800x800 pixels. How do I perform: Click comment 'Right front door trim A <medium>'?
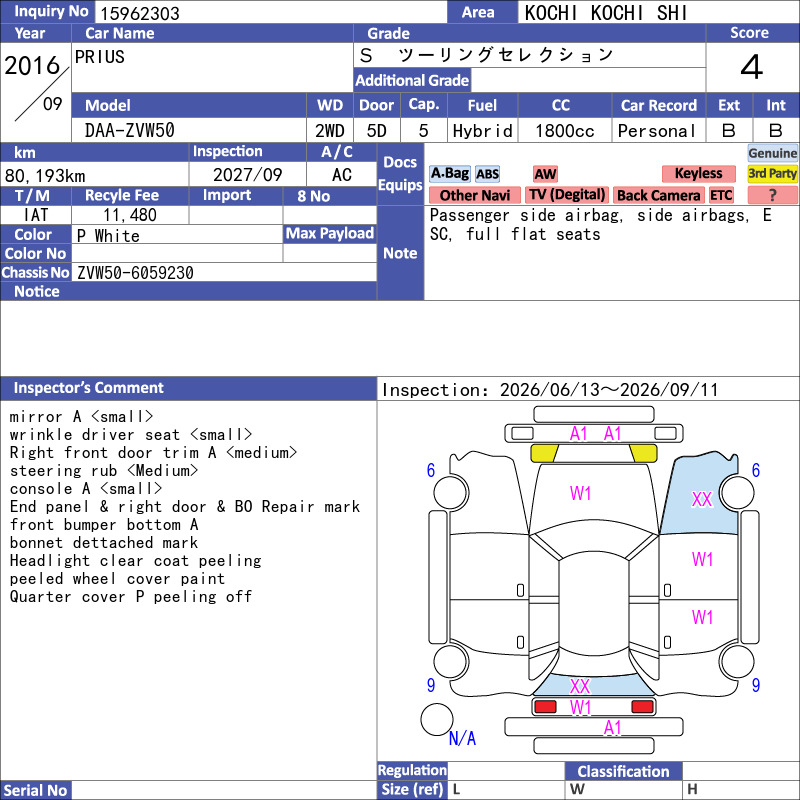[153, 453]
